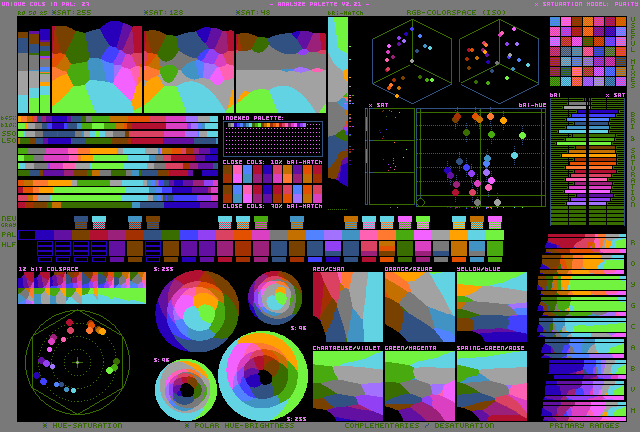Click the "% HUE-SATURATION" footer label
Viewport: 640px width, 432px height.
(x=82, y=425)
